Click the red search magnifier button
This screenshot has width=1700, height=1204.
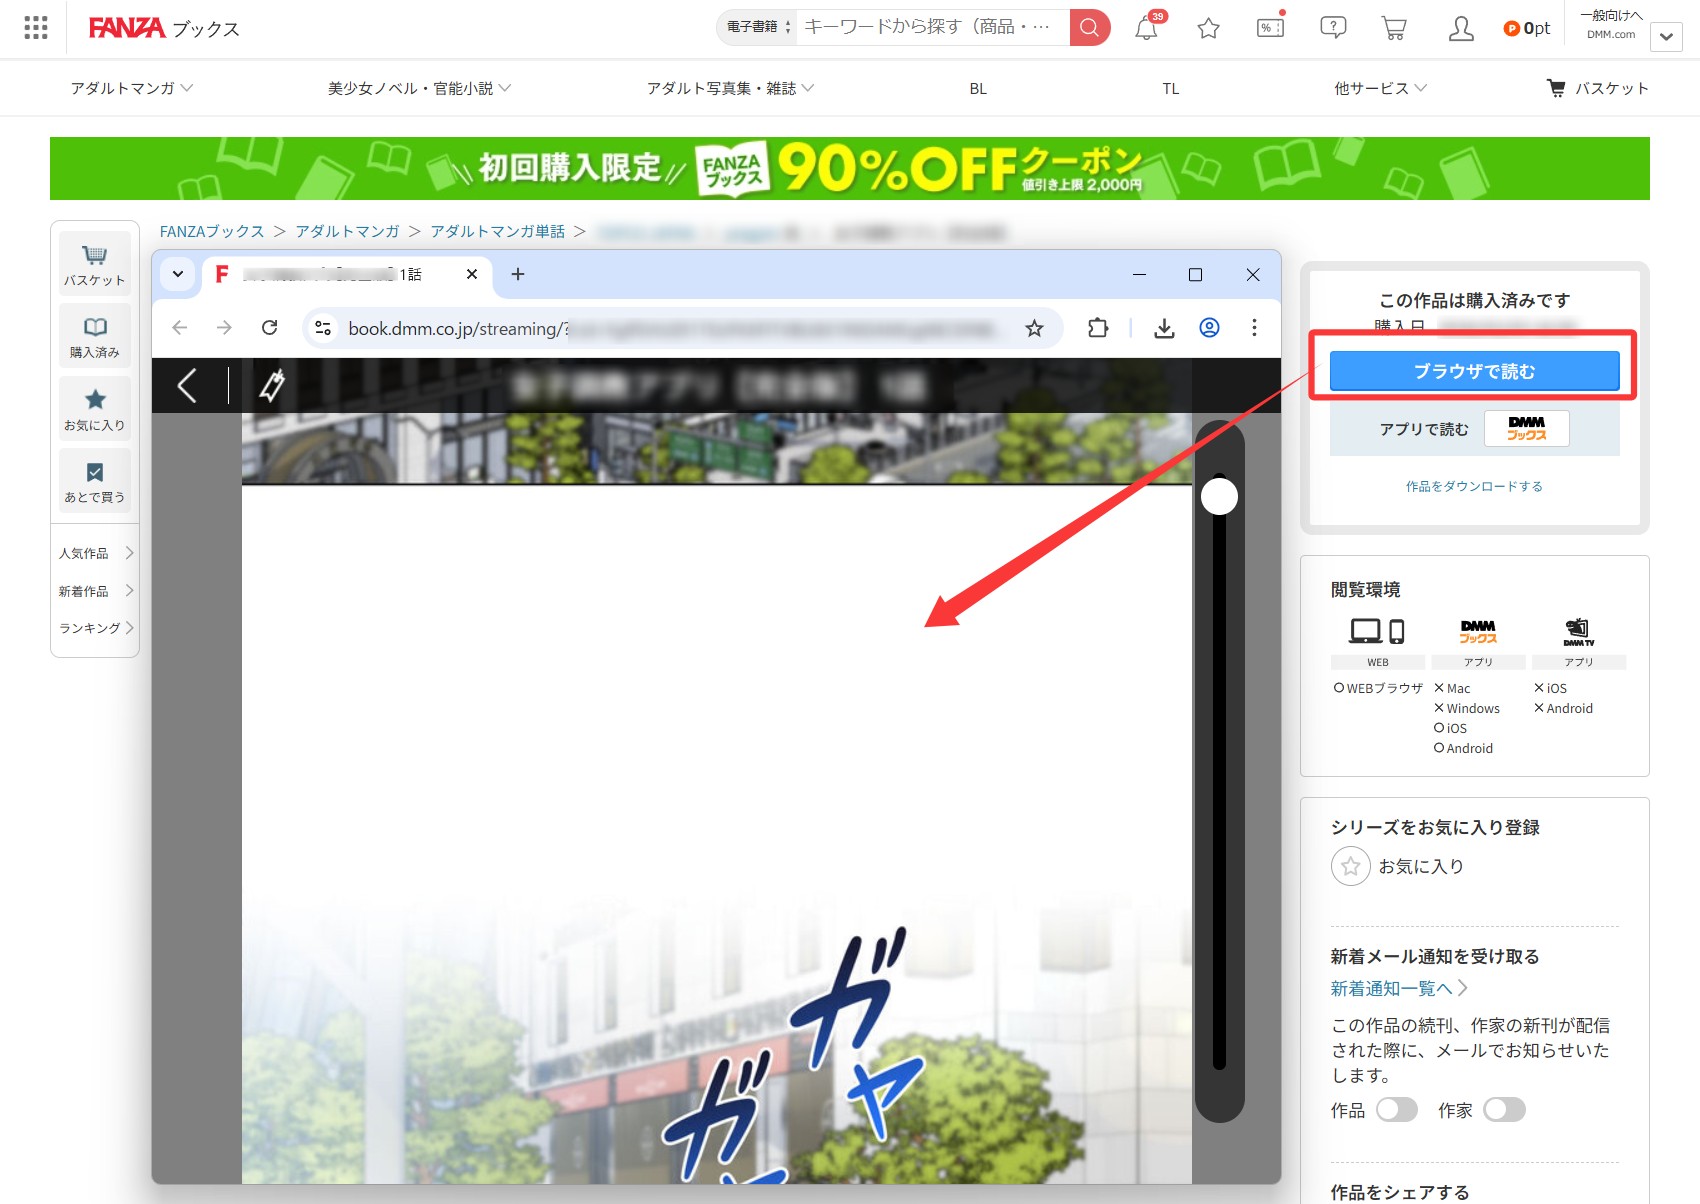coord(1089,28)
